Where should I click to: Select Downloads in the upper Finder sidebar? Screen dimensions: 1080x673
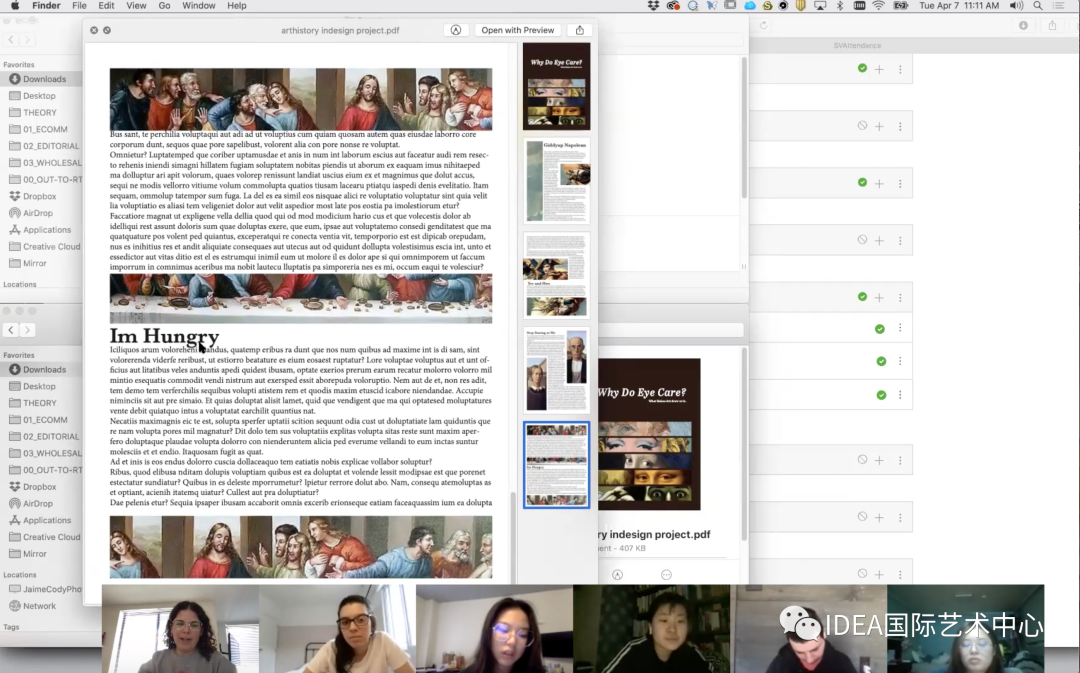(x=41, y=79)
